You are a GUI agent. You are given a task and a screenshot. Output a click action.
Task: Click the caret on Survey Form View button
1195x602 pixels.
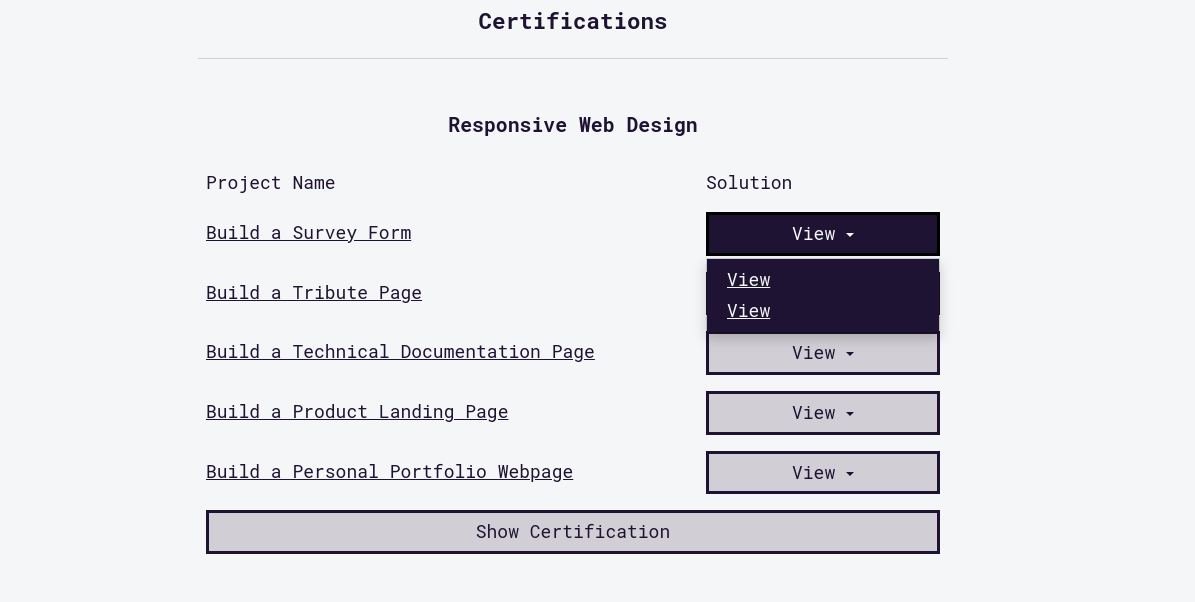click(x=850, y=234)
